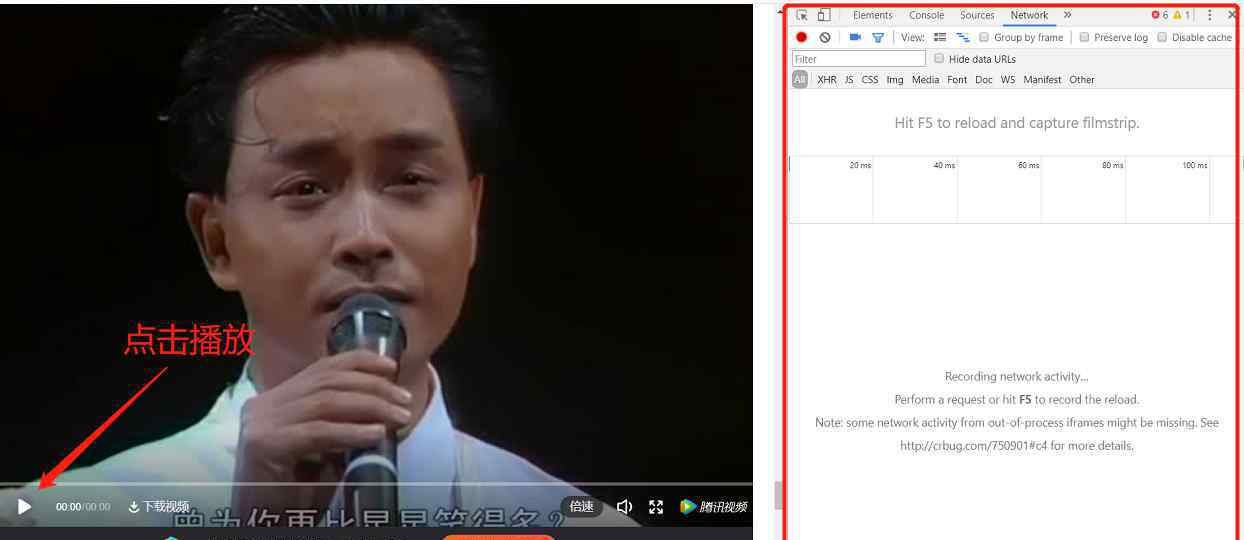
Task: Click the 00:00 elapsed time display
Action: point(68,507)
